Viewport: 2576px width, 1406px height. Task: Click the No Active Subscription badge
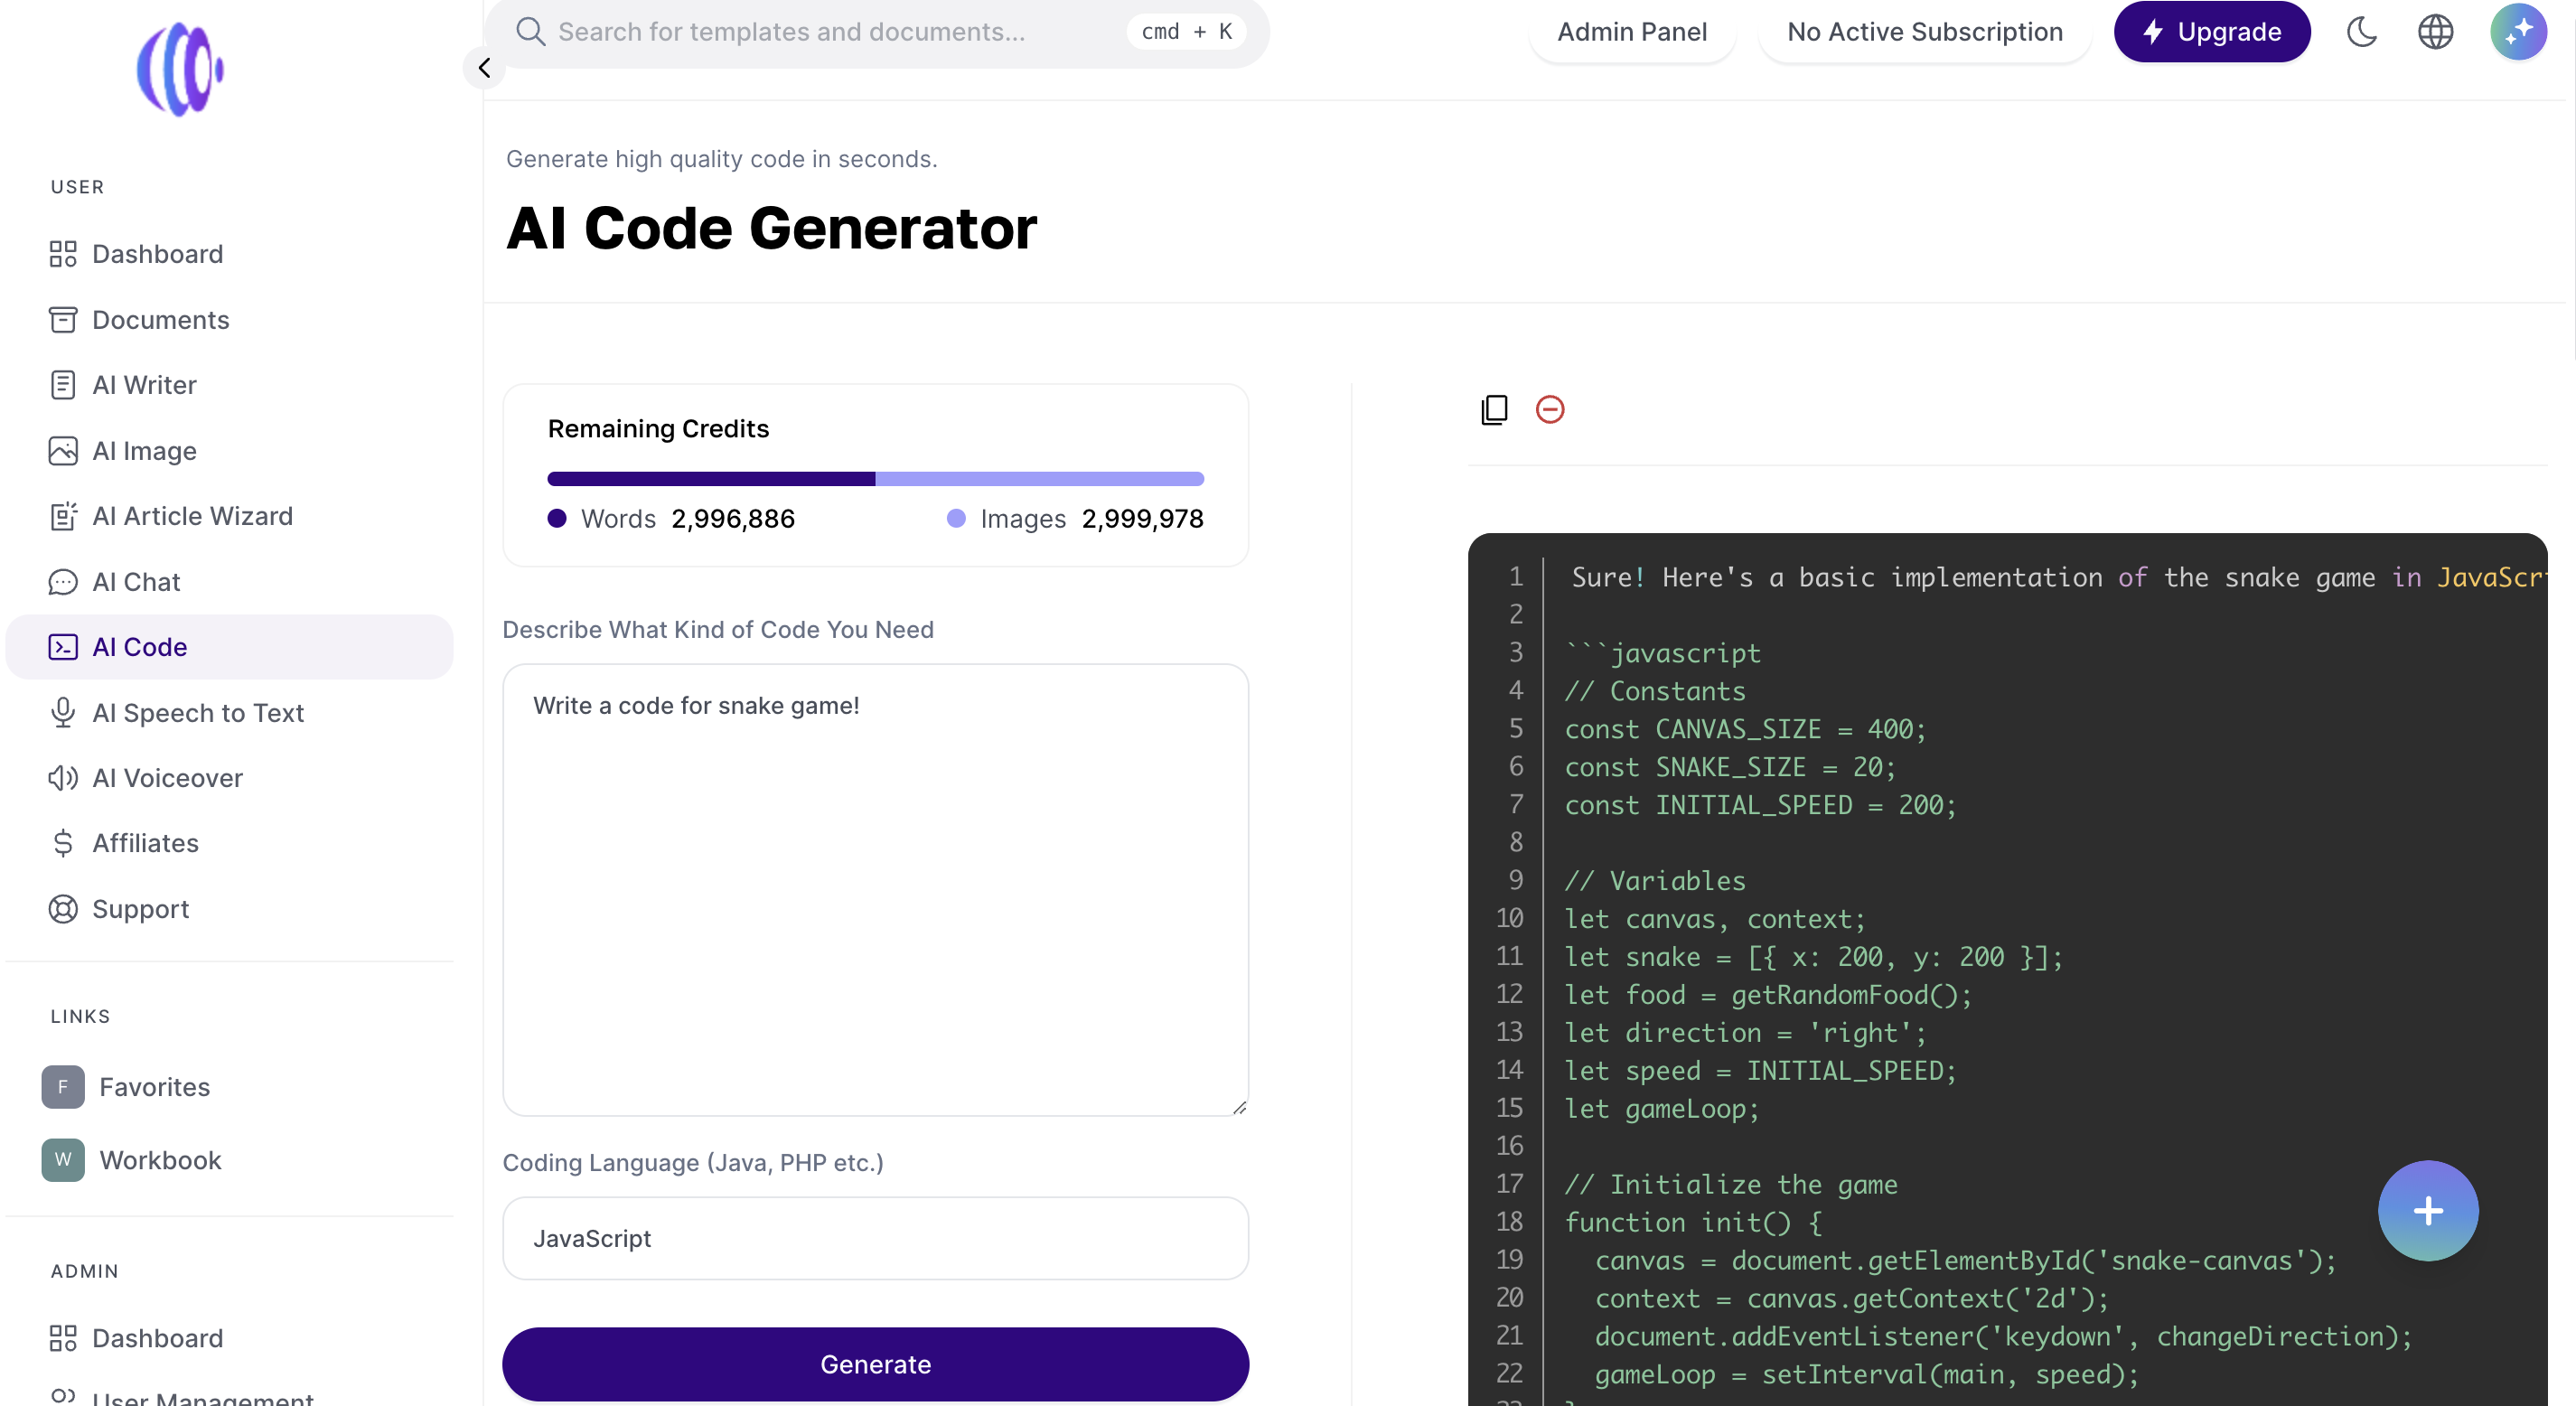coord(1924,32)
